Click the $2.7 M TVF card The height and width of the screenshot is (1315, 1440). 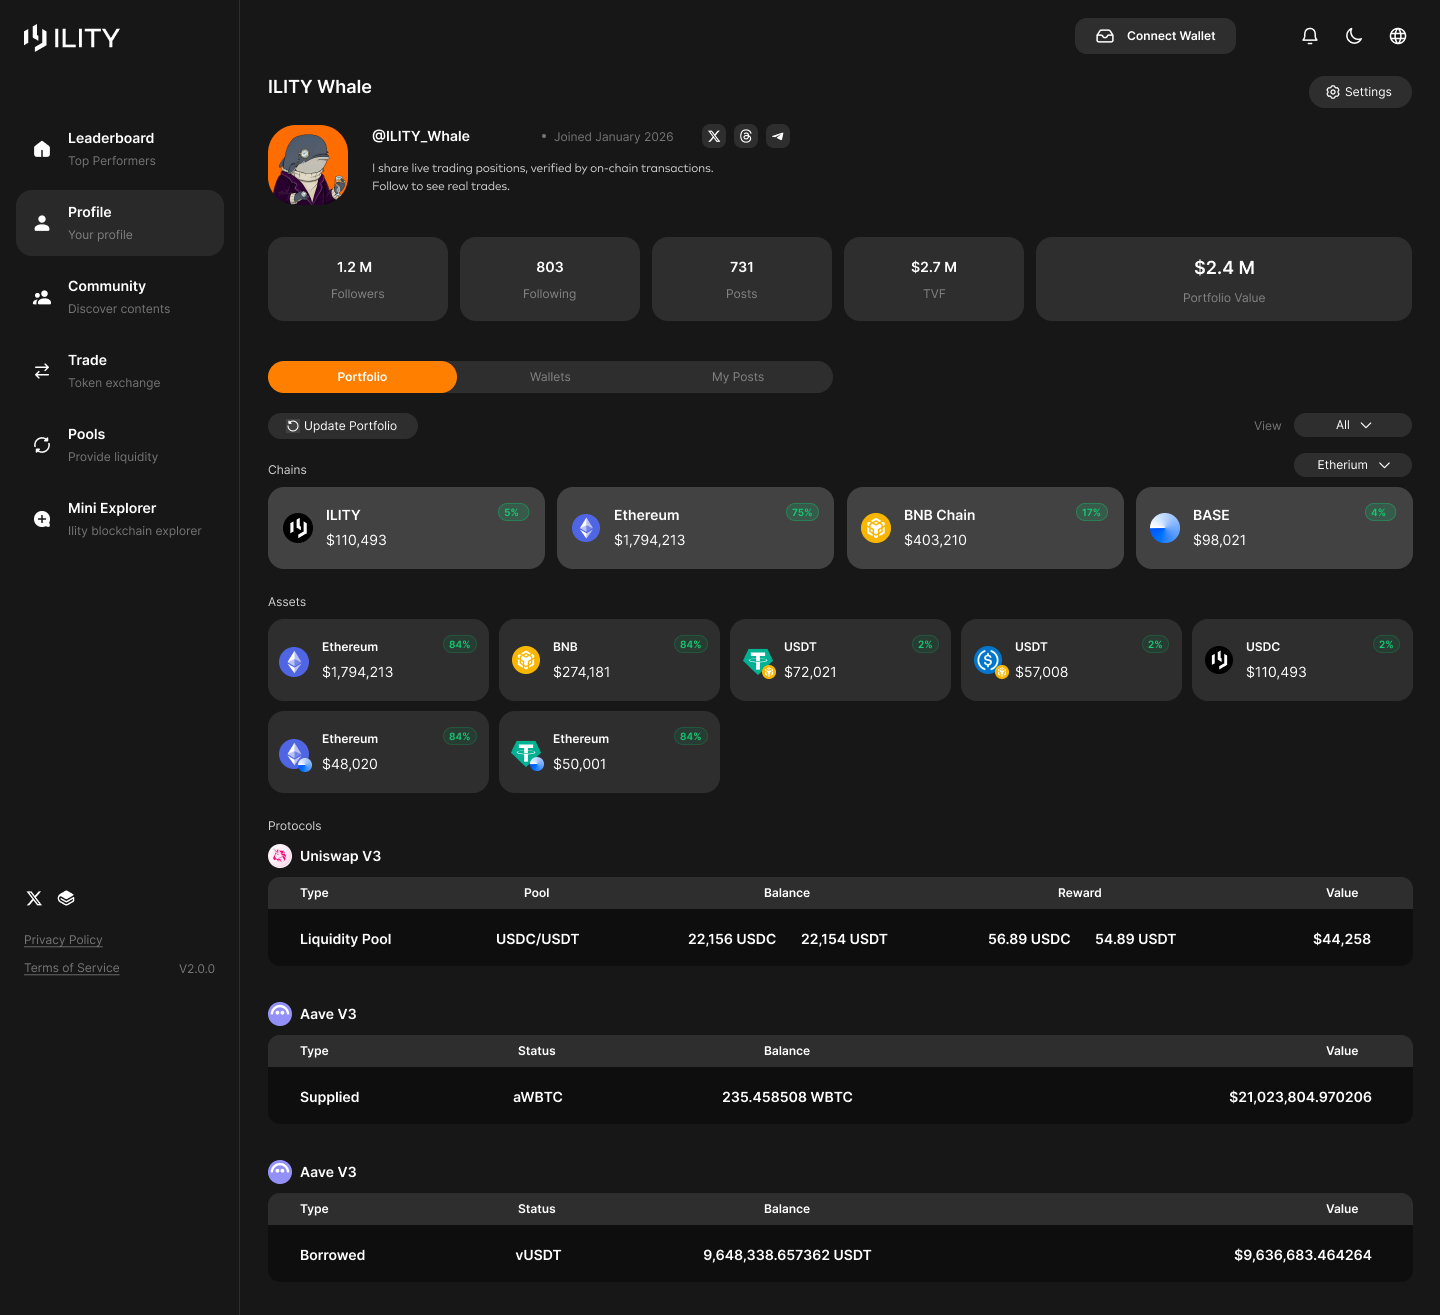(934, 279)
